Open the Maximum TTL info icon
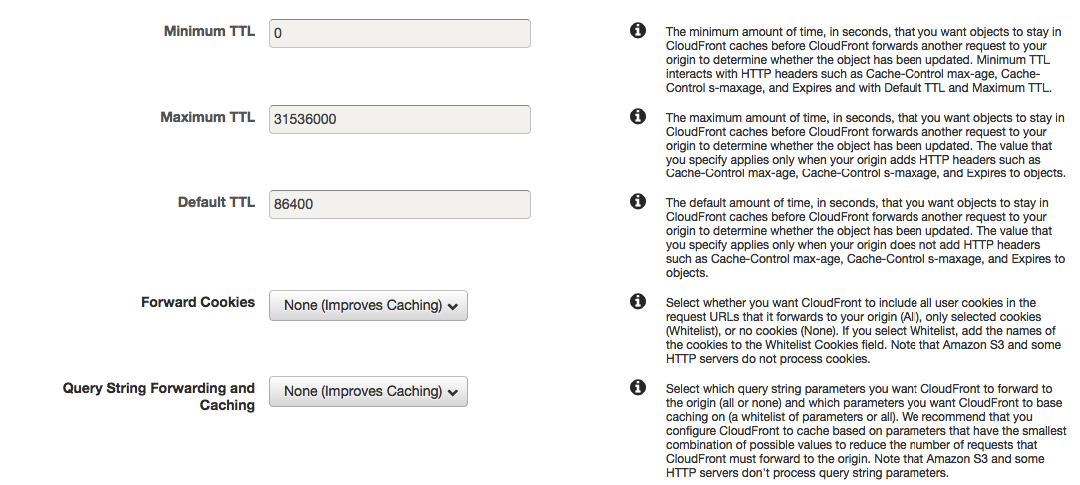Image resolution: width=1080 pixels, height=485 pixels. pos(638,116)
